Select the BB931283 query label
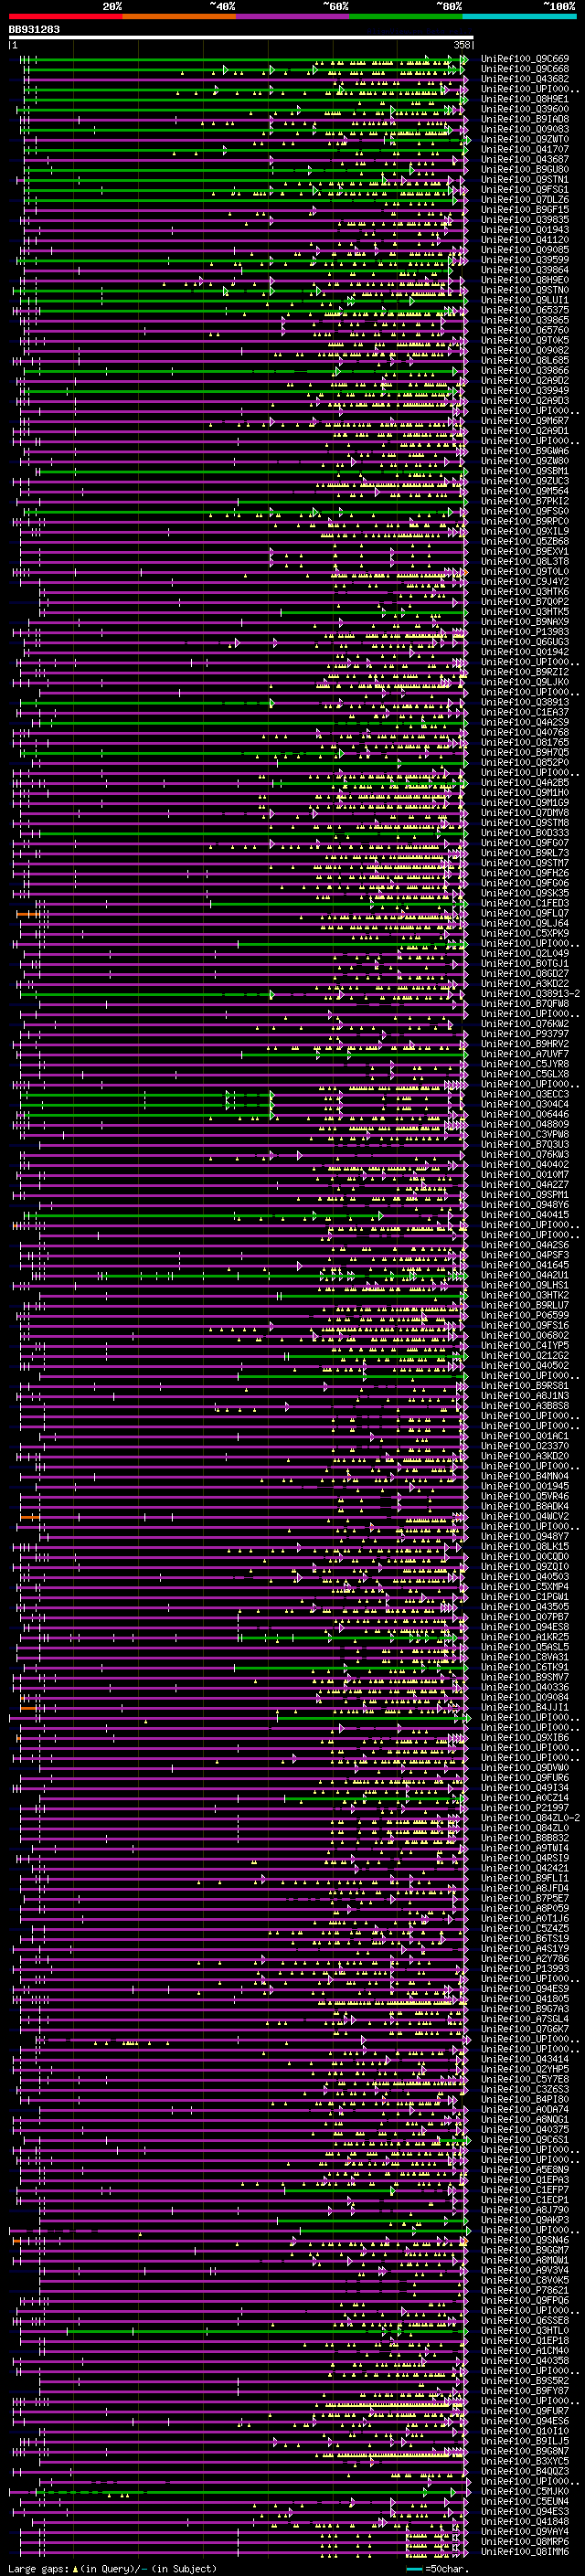The image size is (585, 2576). 34,30
